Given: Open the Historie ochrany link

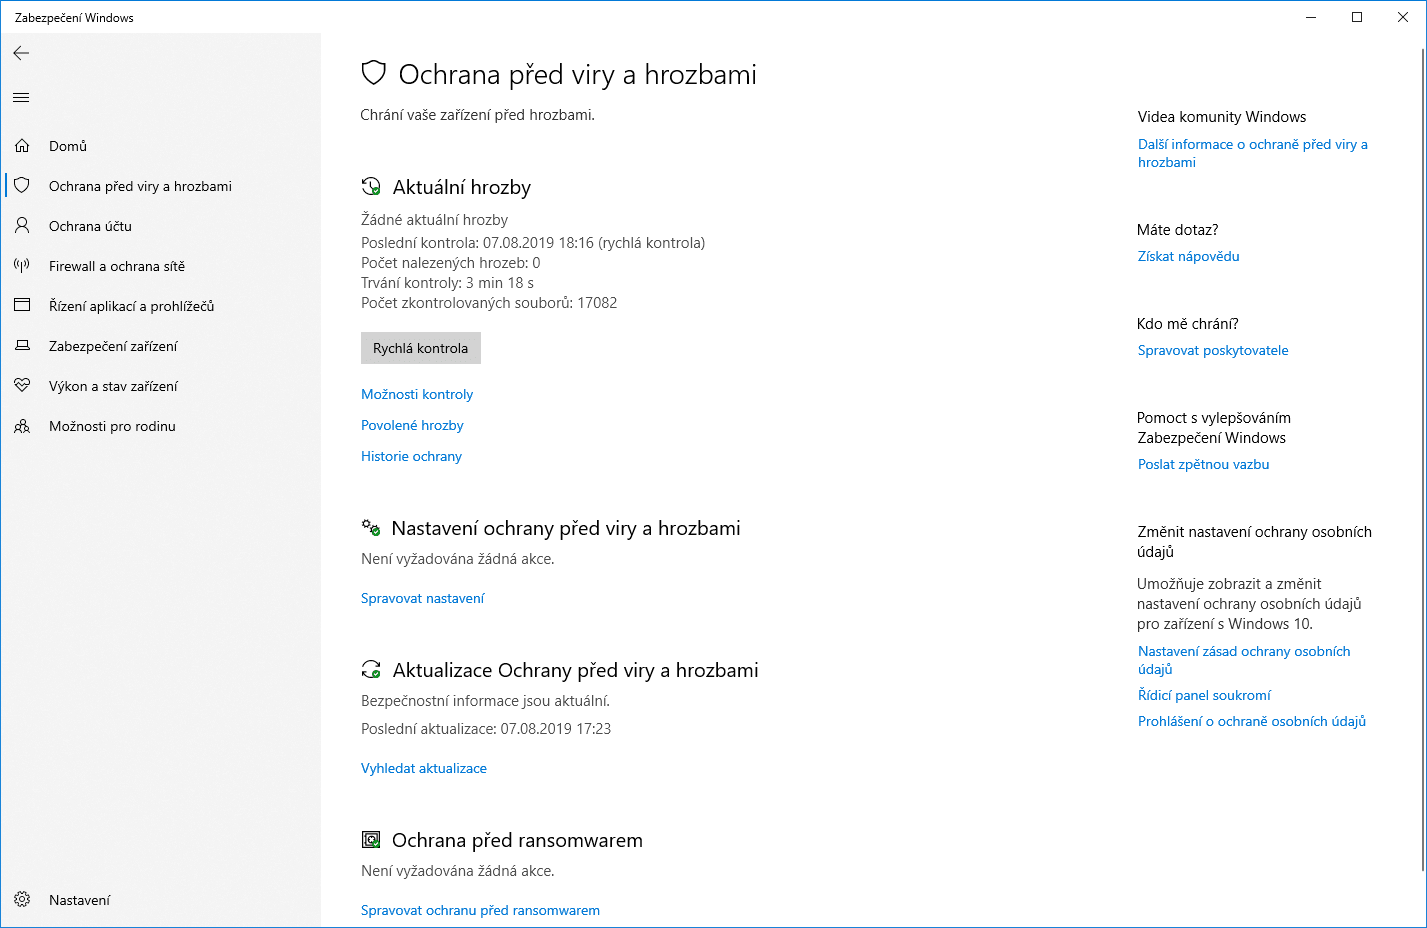Looking at the screenshot, I should [411, 456].
